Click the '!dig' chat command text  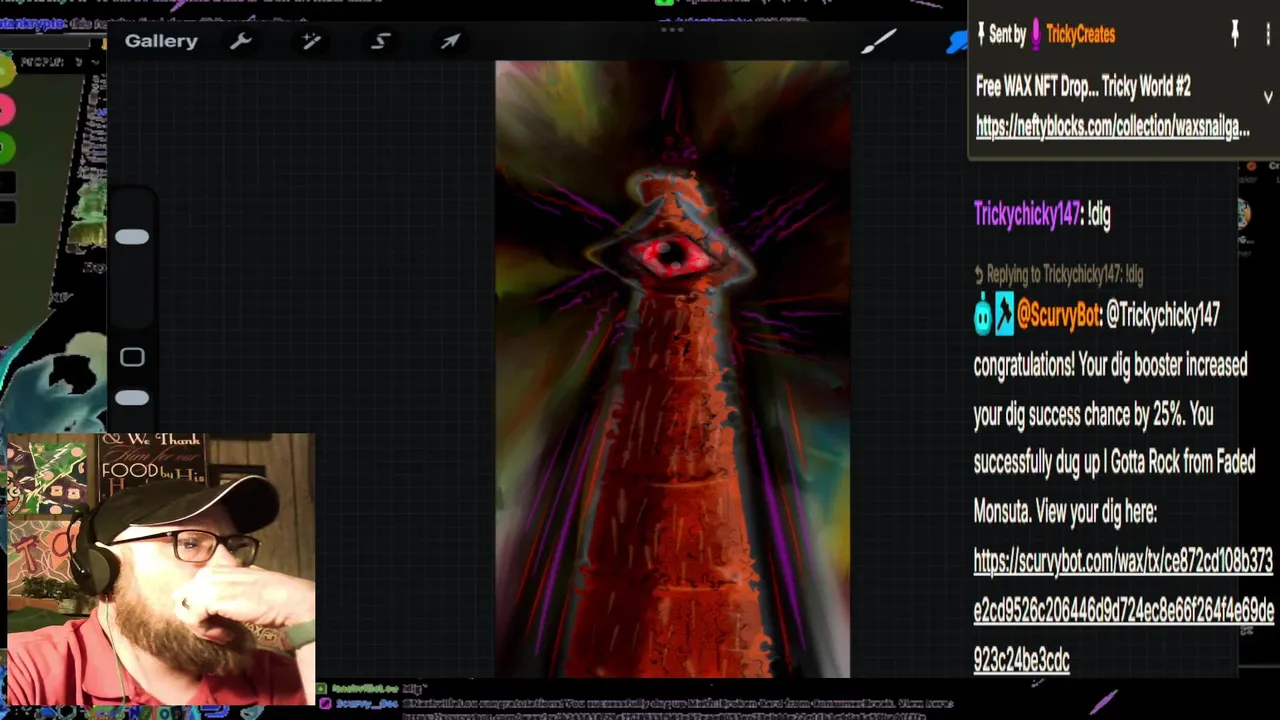tap(1100, 214)
